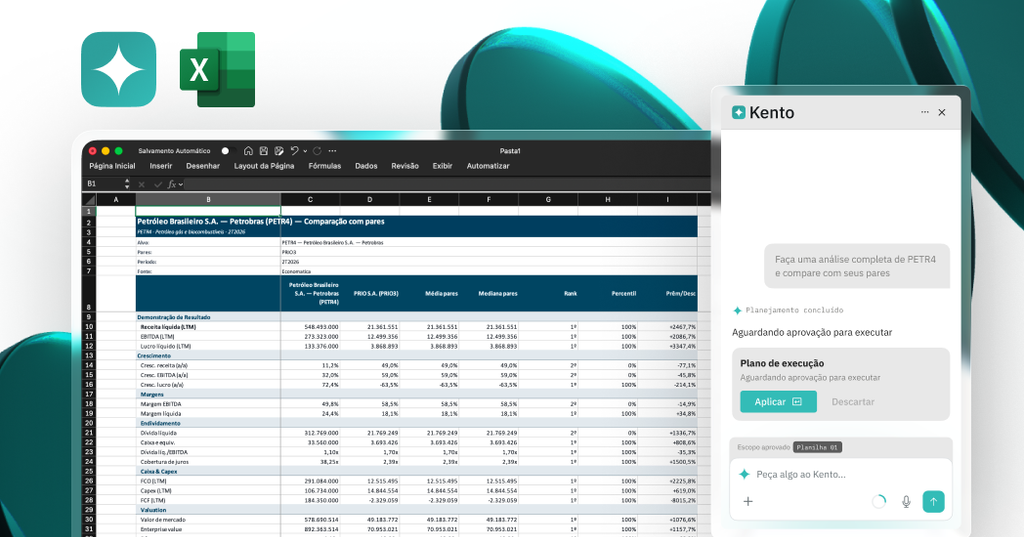Open the title bar three-dots overflow
Viewport: 1024px width, 537px height.
click(332, 151)
